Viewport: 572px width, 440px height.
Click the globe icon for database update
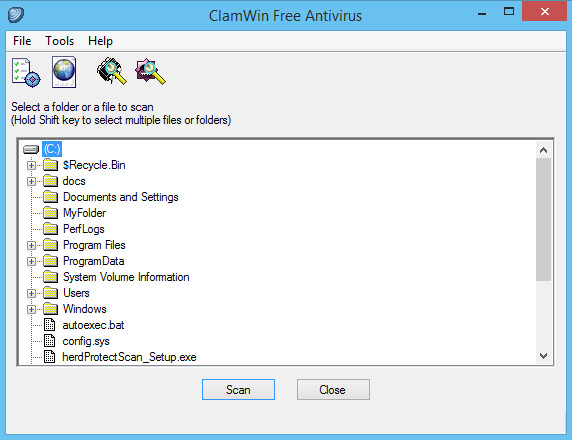pyautogui.click(x=64, y=72)
